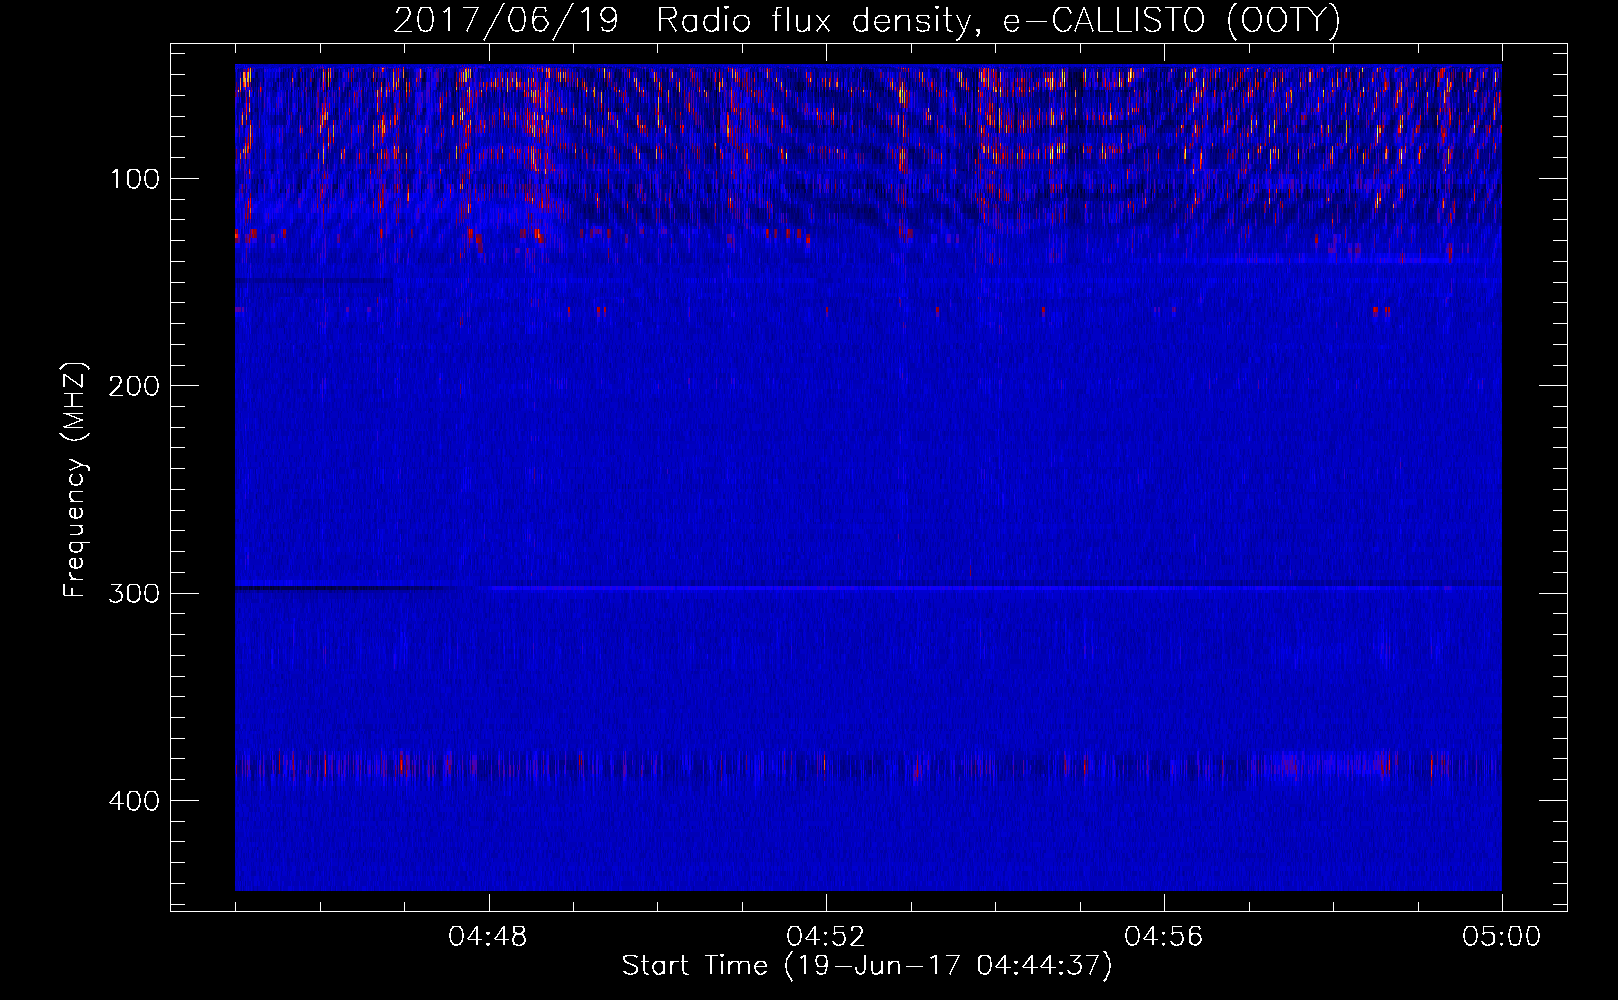This screenshot has width=1618, height=1000.
Task: Click the 'Start Time (19-Jun-17 04:44:37)' label
Action: 867,966
